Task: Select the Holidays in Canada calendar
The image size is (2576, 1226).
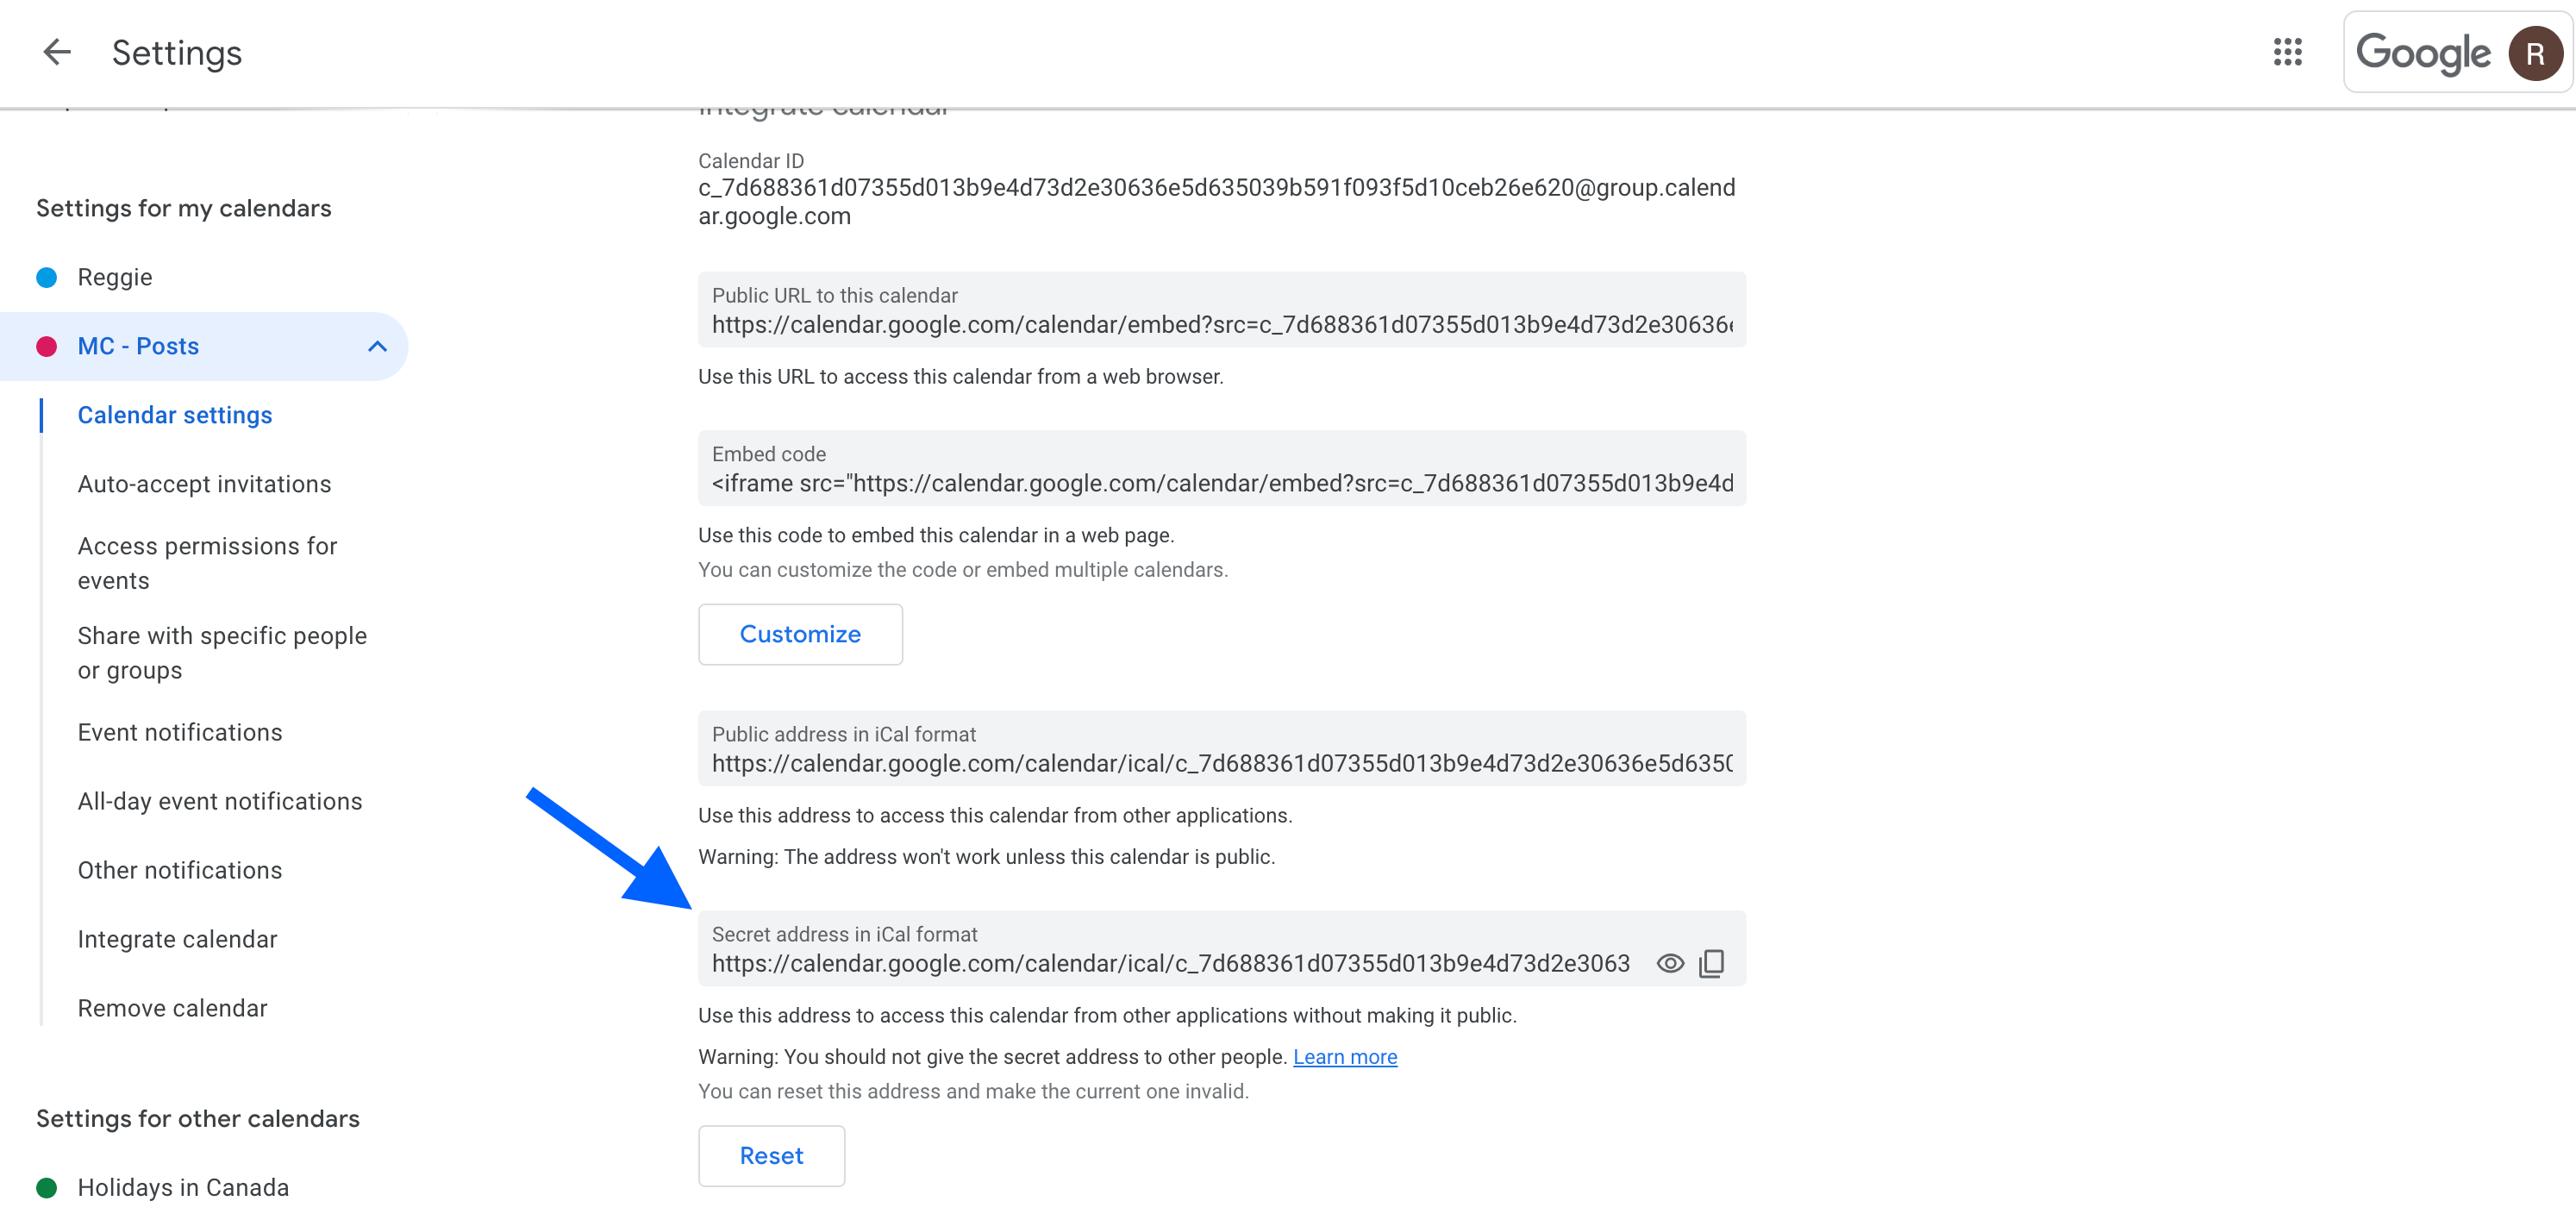Action: coord(183,1187)
